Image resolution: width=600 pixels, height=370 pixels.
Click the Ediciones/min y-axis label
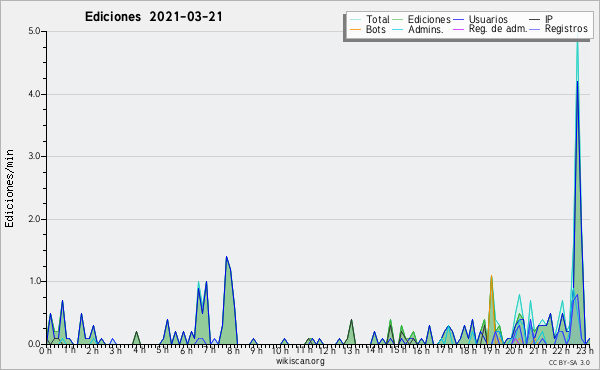(9, 188)
